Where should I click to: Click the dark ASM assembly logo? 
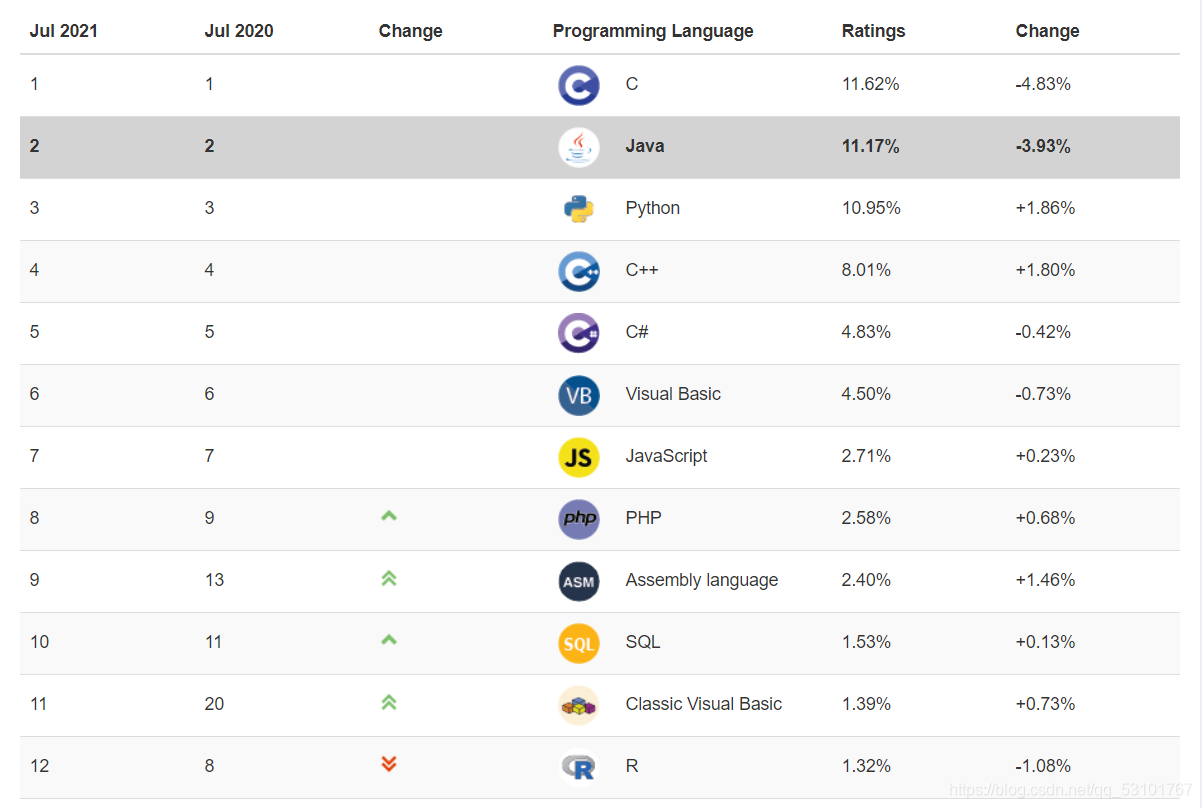[579, 581]
